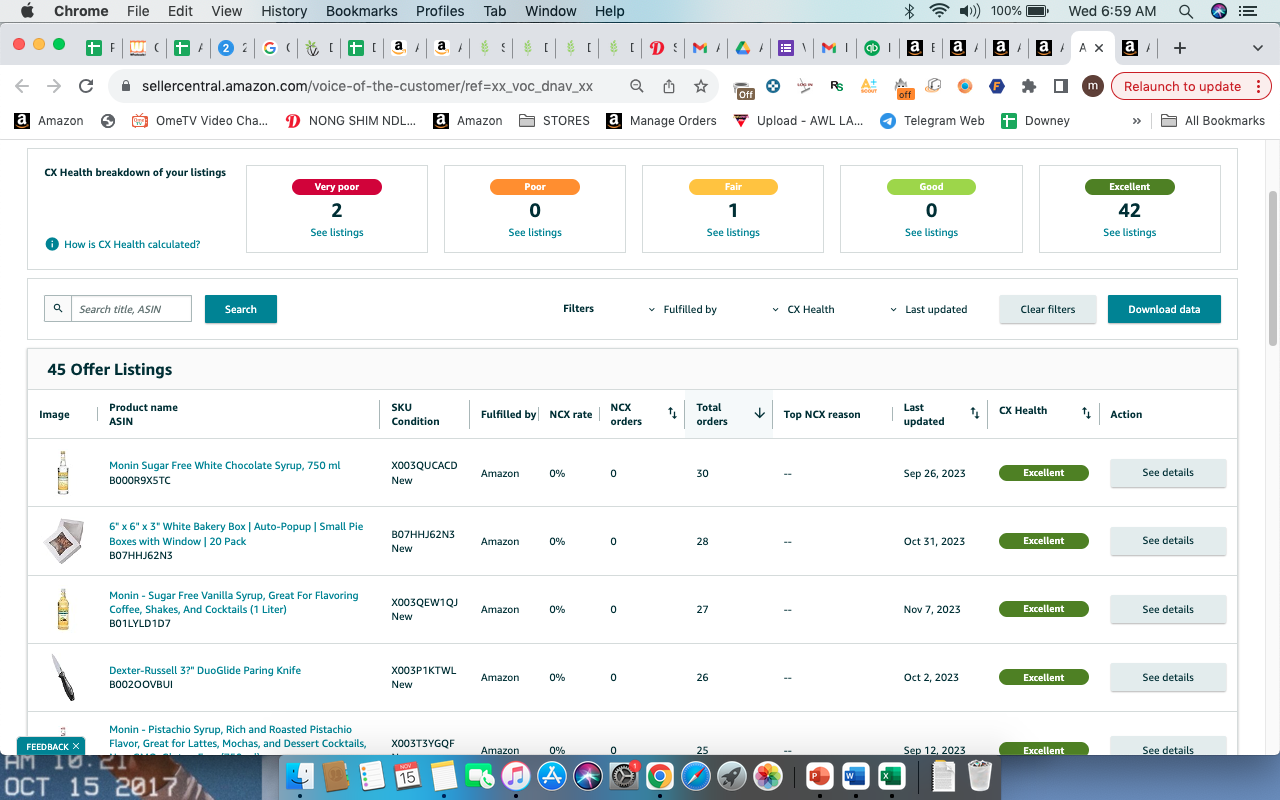Open App Store from the Dock

(551, 775)
